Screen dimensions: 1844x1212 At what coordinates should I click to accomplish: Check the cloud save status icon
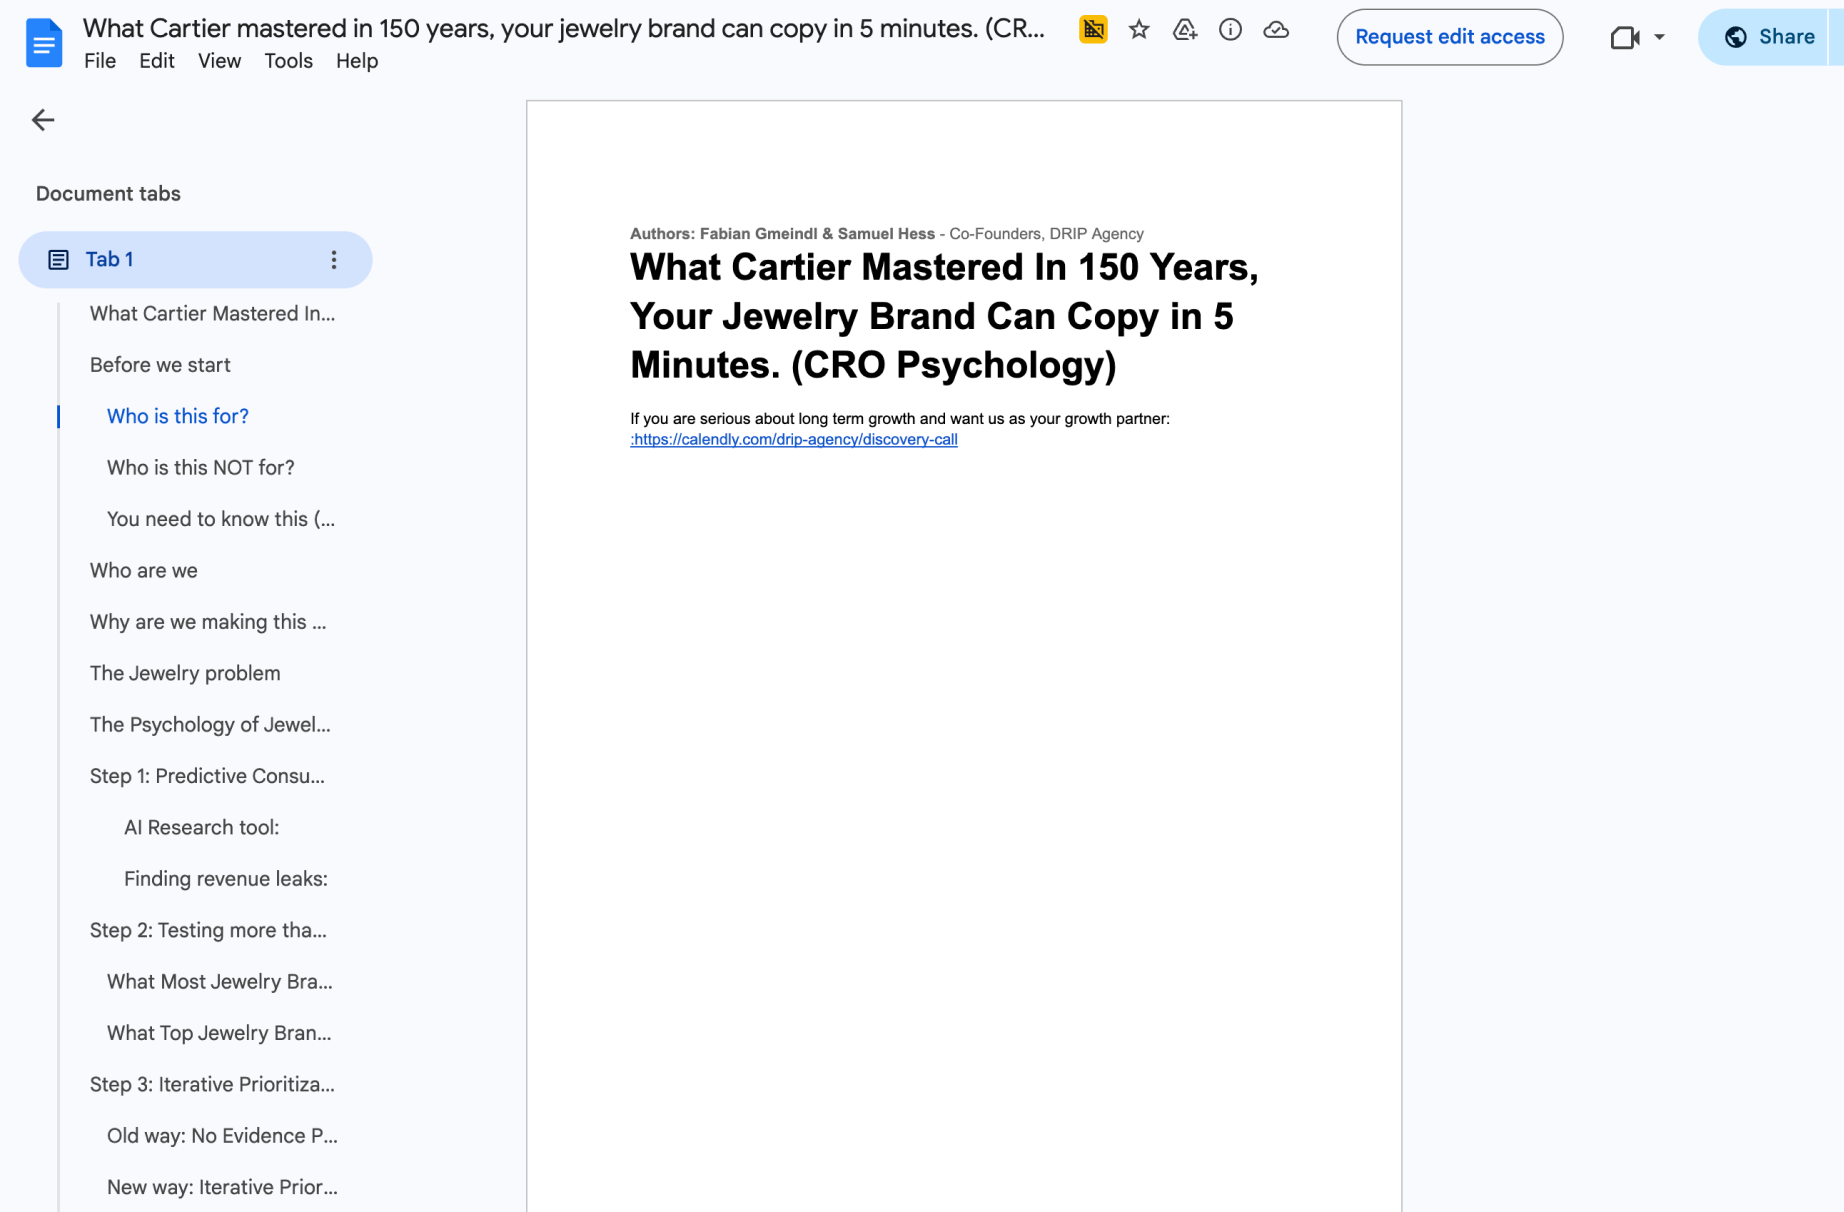point(1276,30)
